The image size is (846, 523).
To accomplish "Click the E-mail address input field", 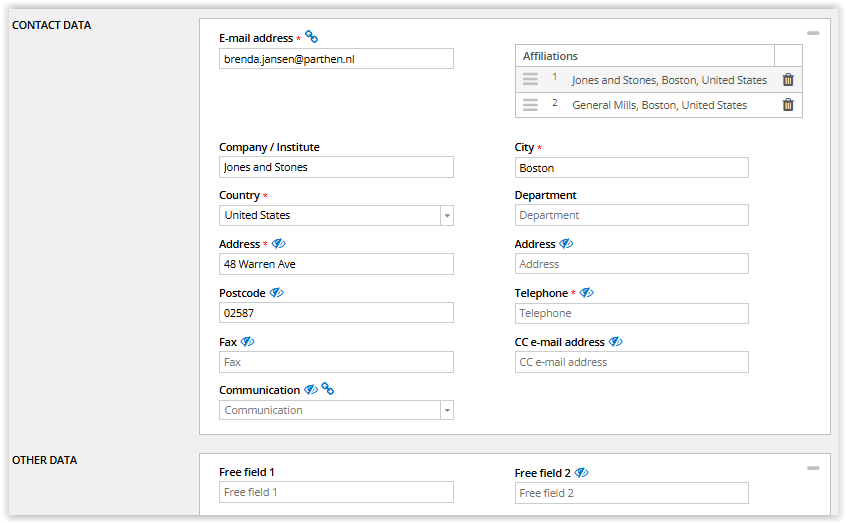I will 336,59.
